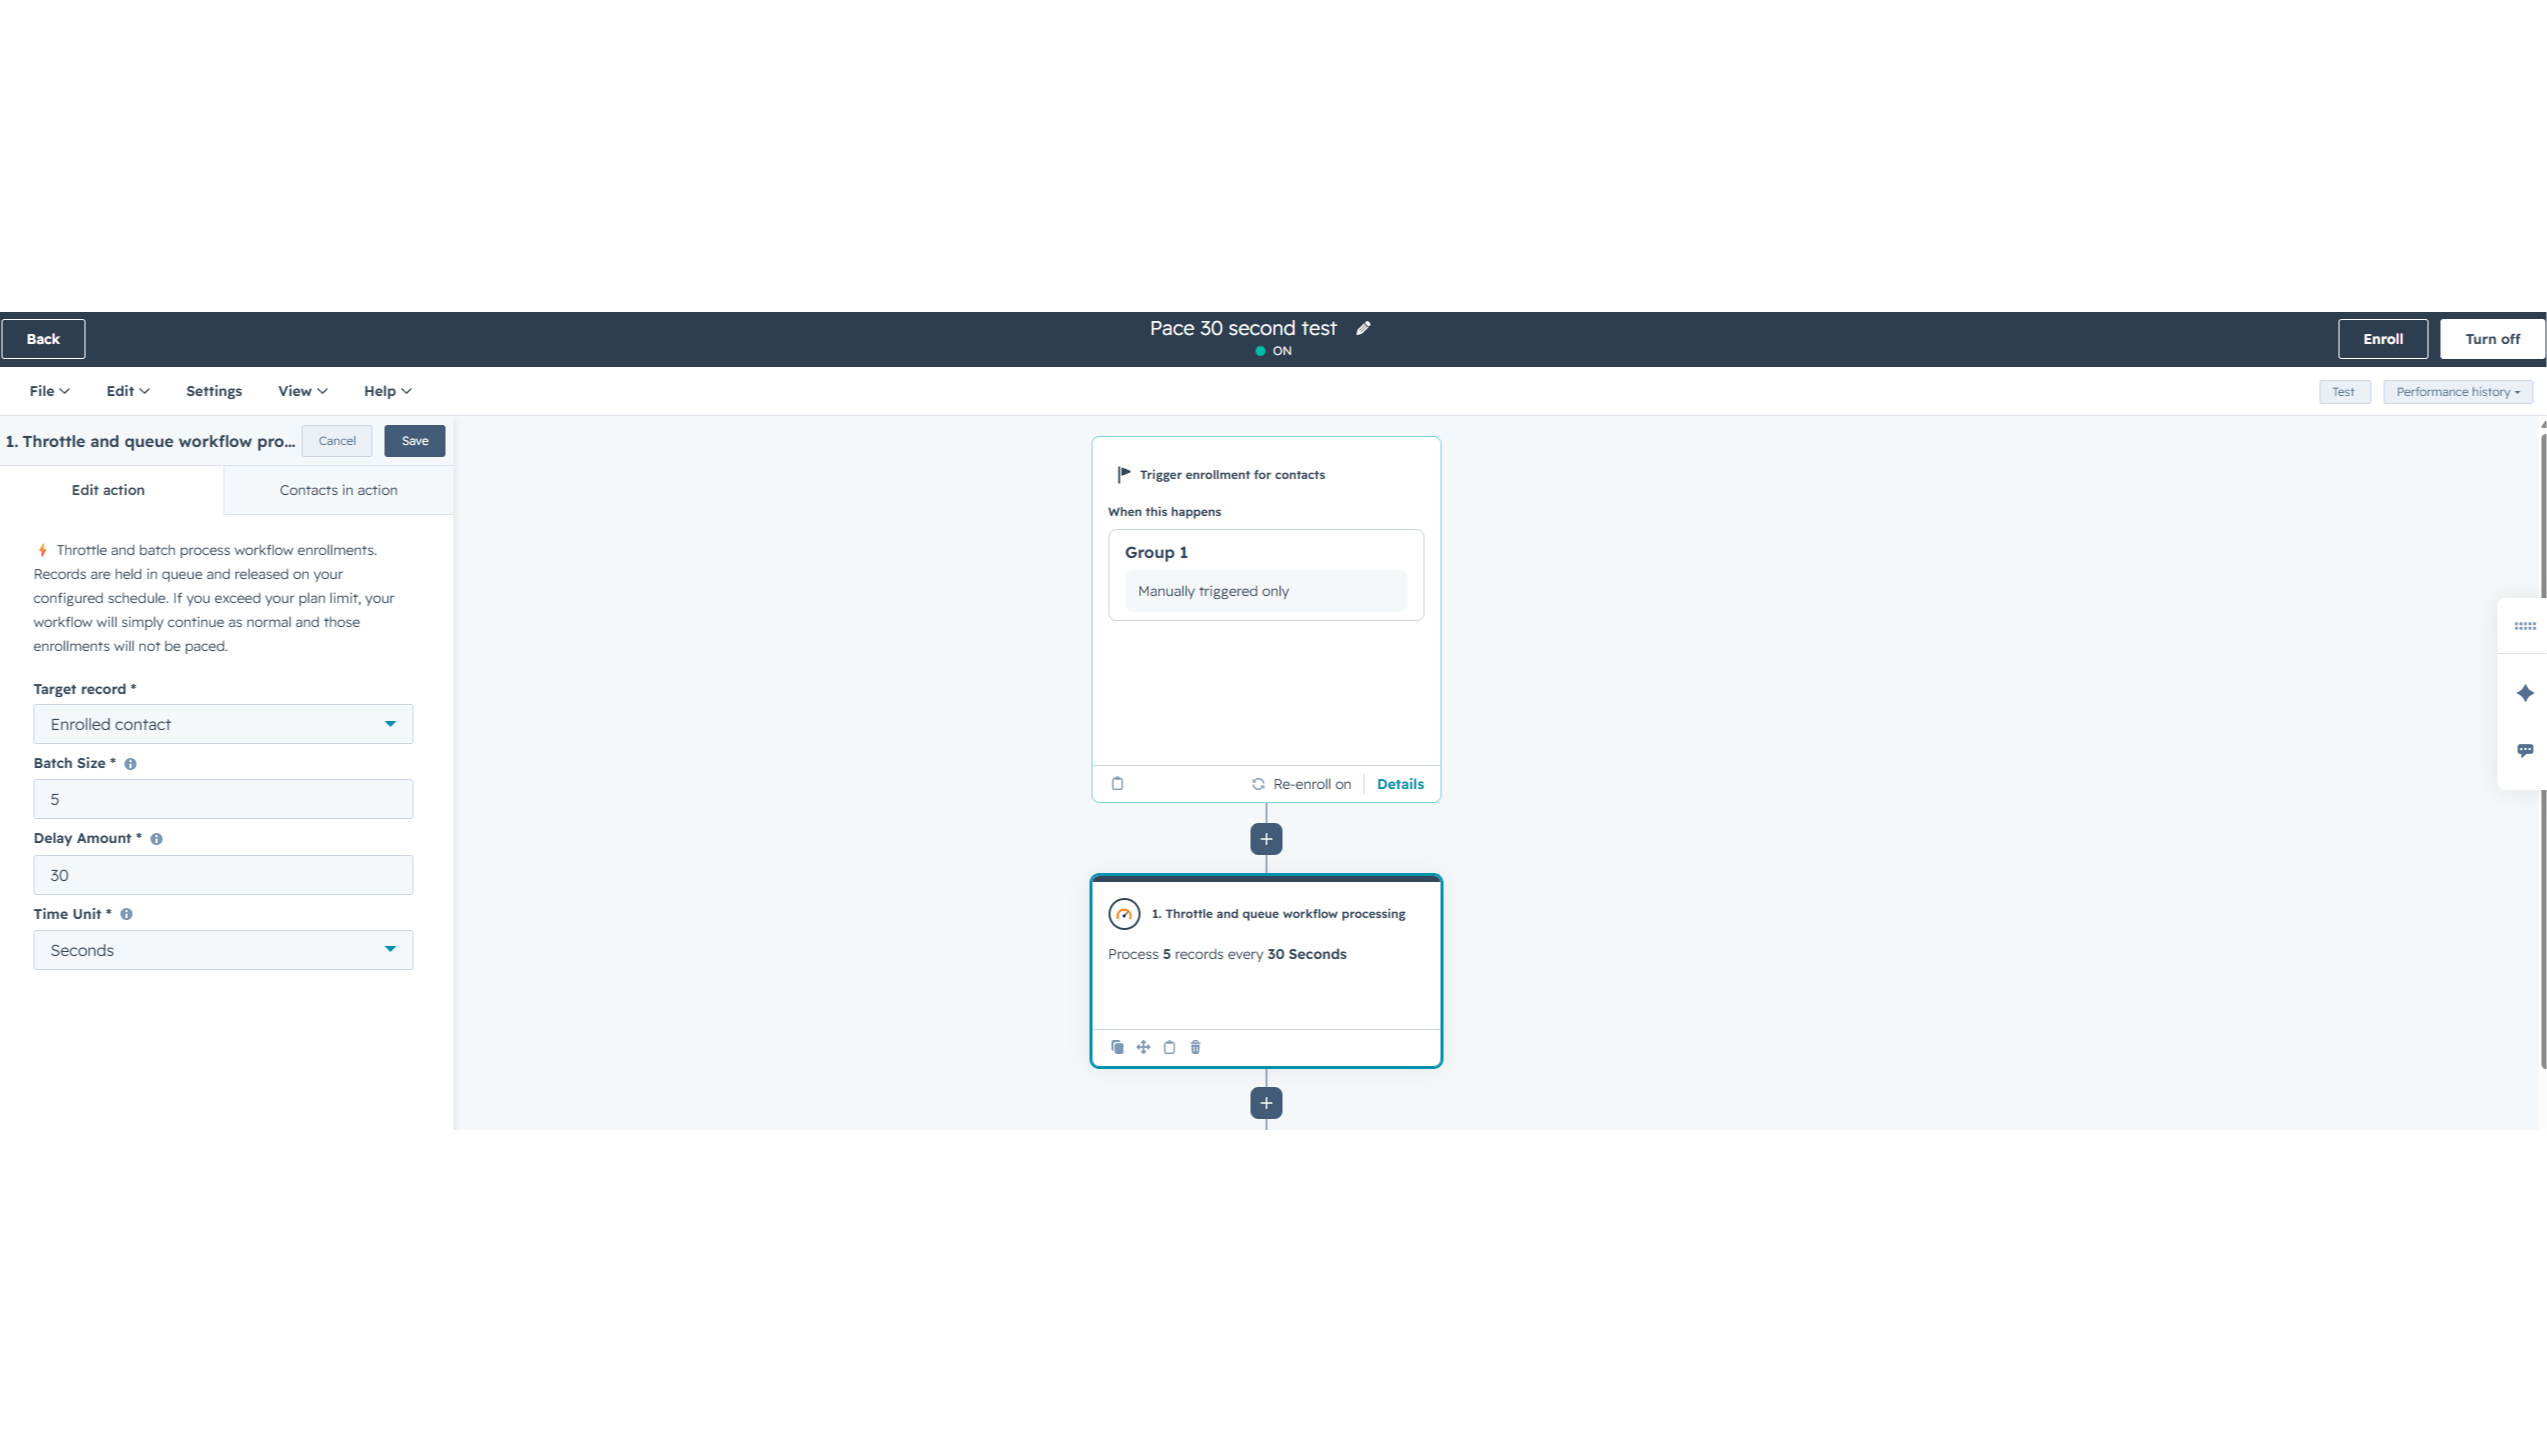Click the Enroll button
The height and width of the screenshot is (1432, 2547).
click(x=2383, y=339)
